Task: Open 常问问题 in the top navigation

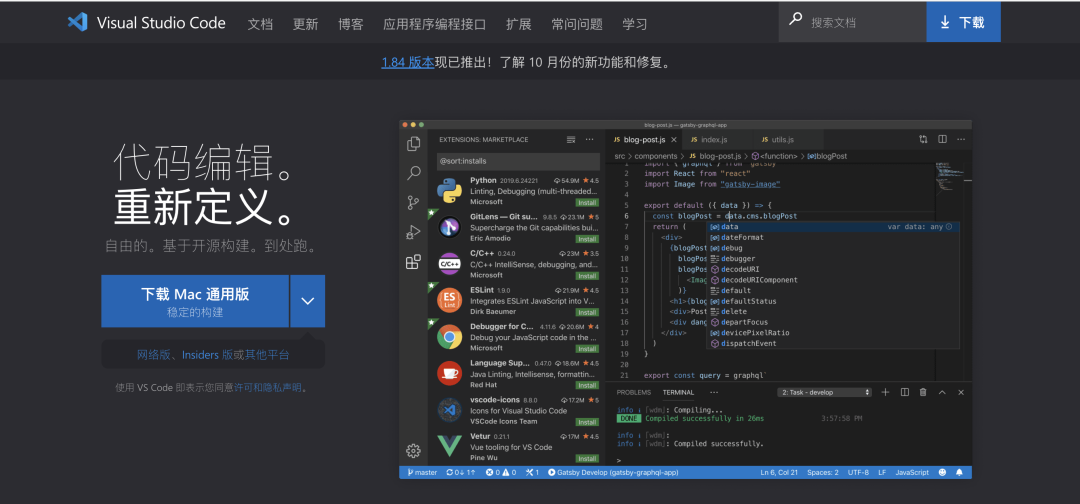Action: click(577, 24)
